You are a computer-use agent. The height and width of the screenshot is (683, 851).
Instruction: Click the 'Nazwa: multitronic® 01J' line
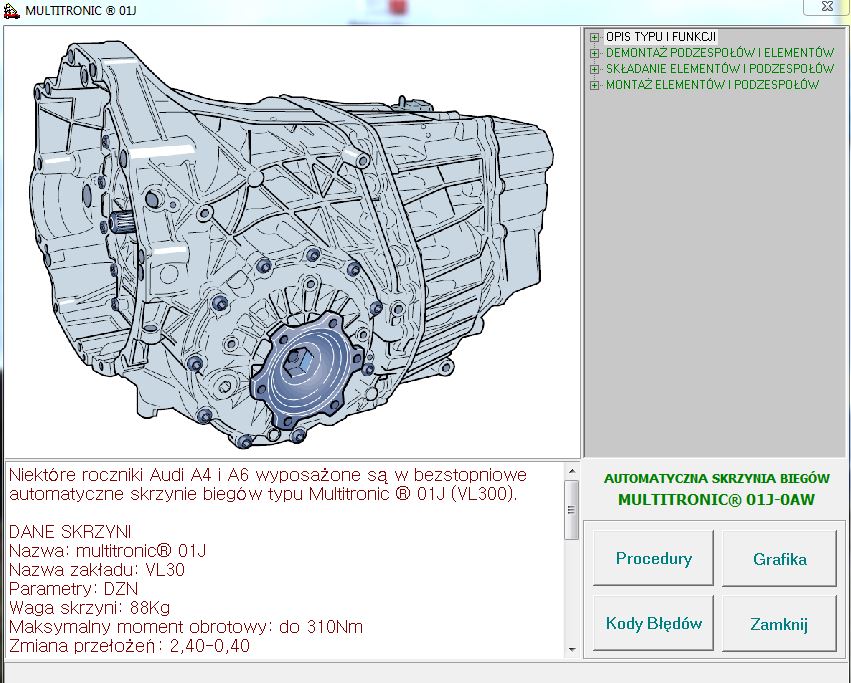(x=107, y=551)
